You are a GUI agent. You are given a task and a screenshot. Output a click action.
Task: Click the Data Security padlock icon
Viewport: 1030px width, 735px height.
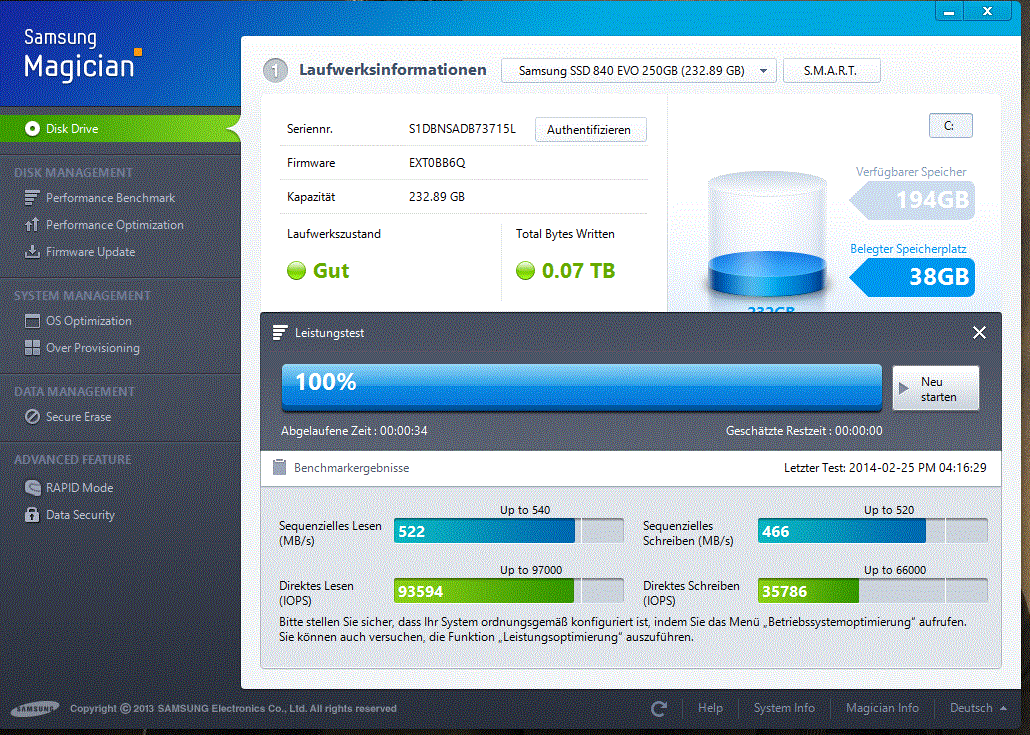coord(32,514)
